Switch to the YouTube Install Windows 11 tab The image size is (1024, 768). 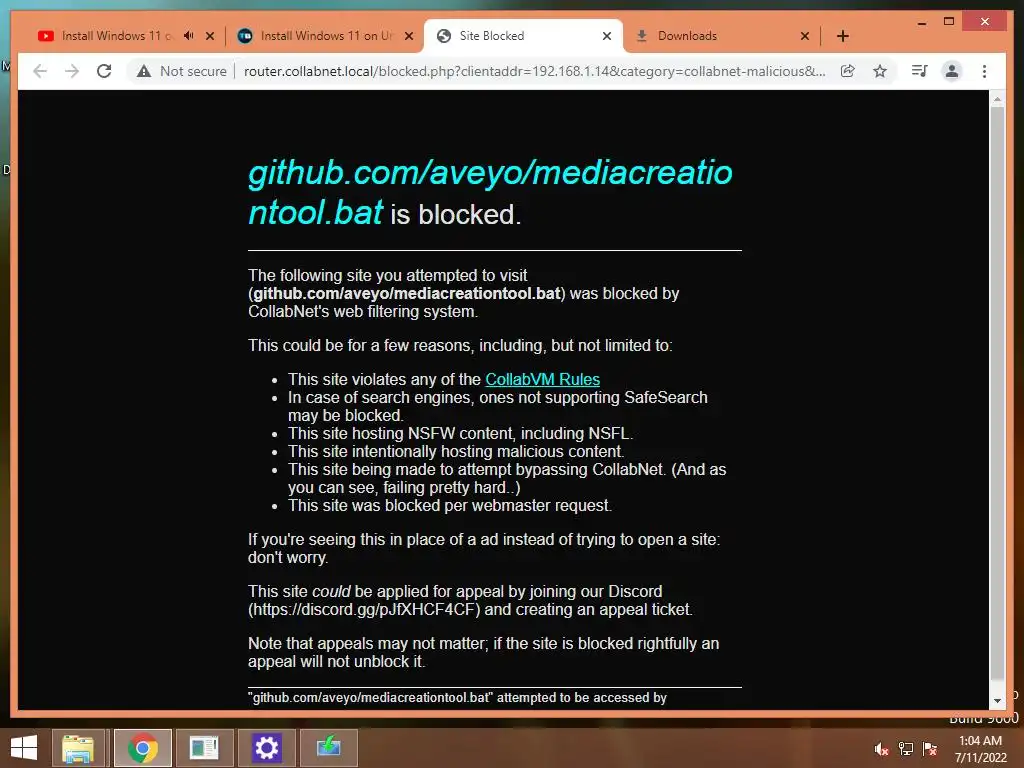[x=118, y=36]
